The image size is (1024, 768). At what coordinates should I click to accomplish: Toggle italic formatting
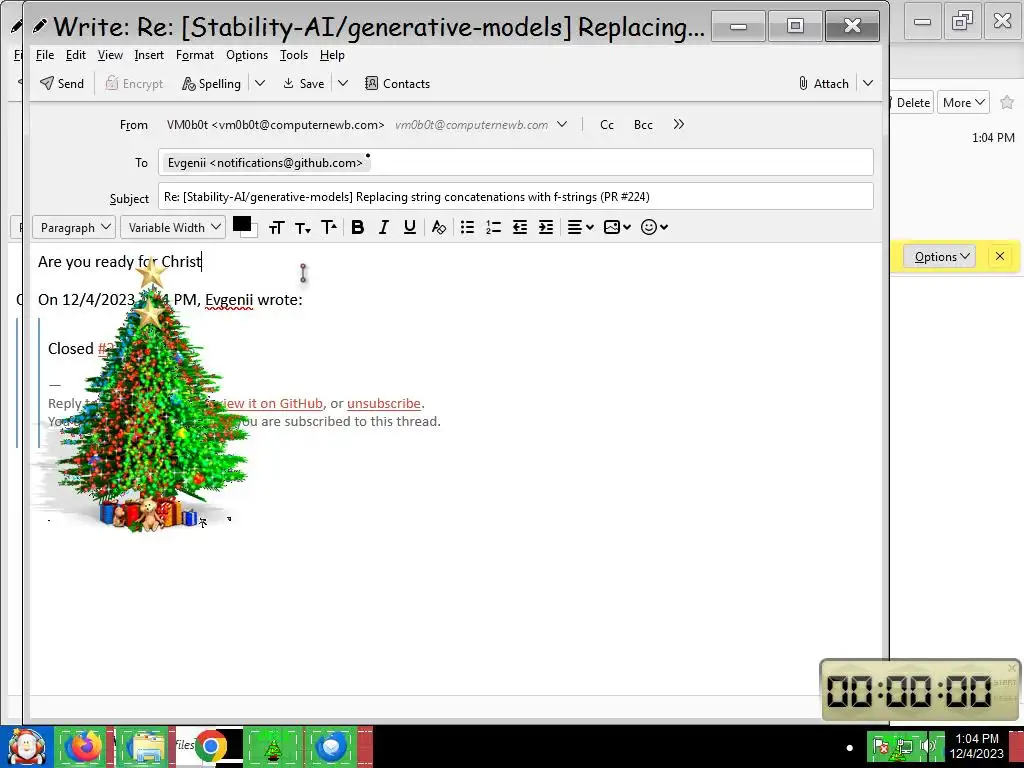point(383,227)
